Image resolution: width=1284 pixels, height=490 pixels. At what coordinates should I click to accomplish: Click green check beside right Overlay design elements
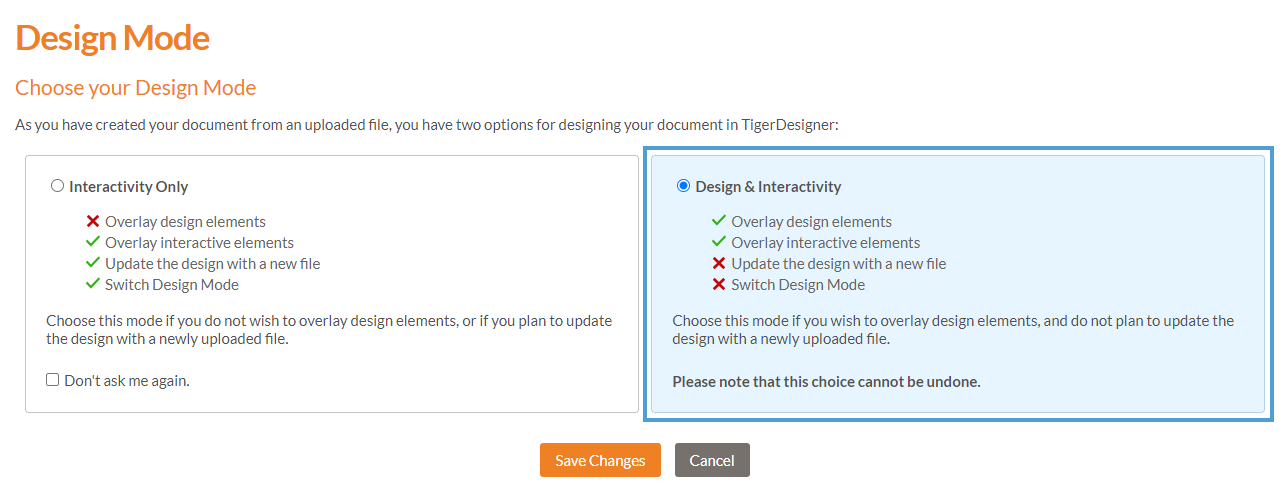click(719, 222)
